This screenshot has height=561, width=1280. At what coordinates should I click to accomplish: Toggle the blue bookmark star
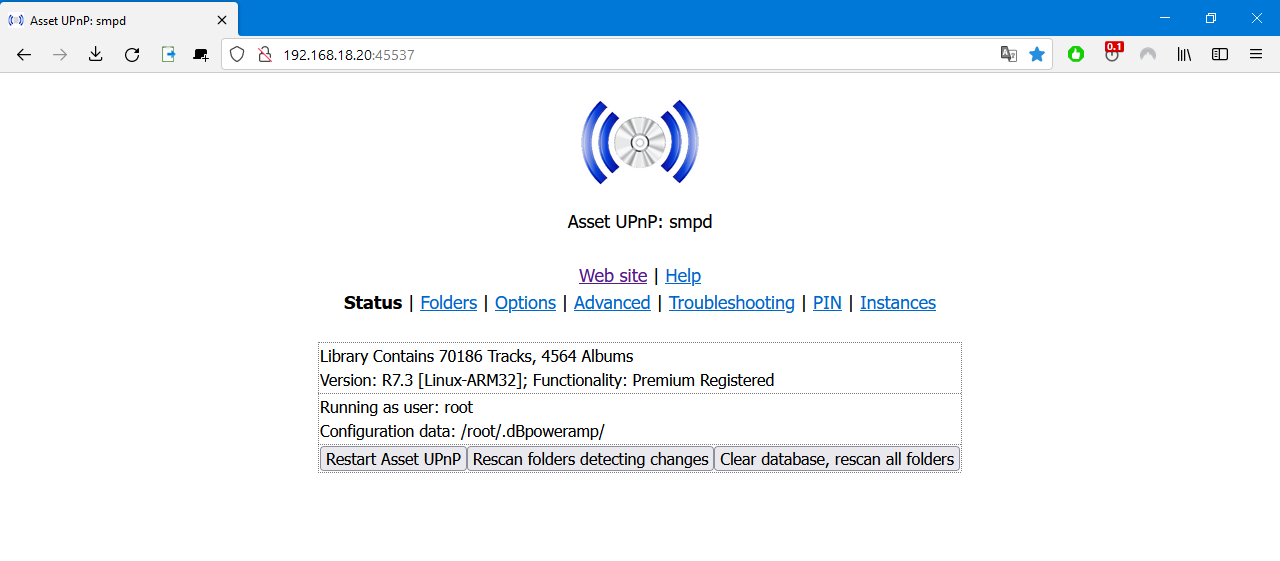(x=1037, y=55)
